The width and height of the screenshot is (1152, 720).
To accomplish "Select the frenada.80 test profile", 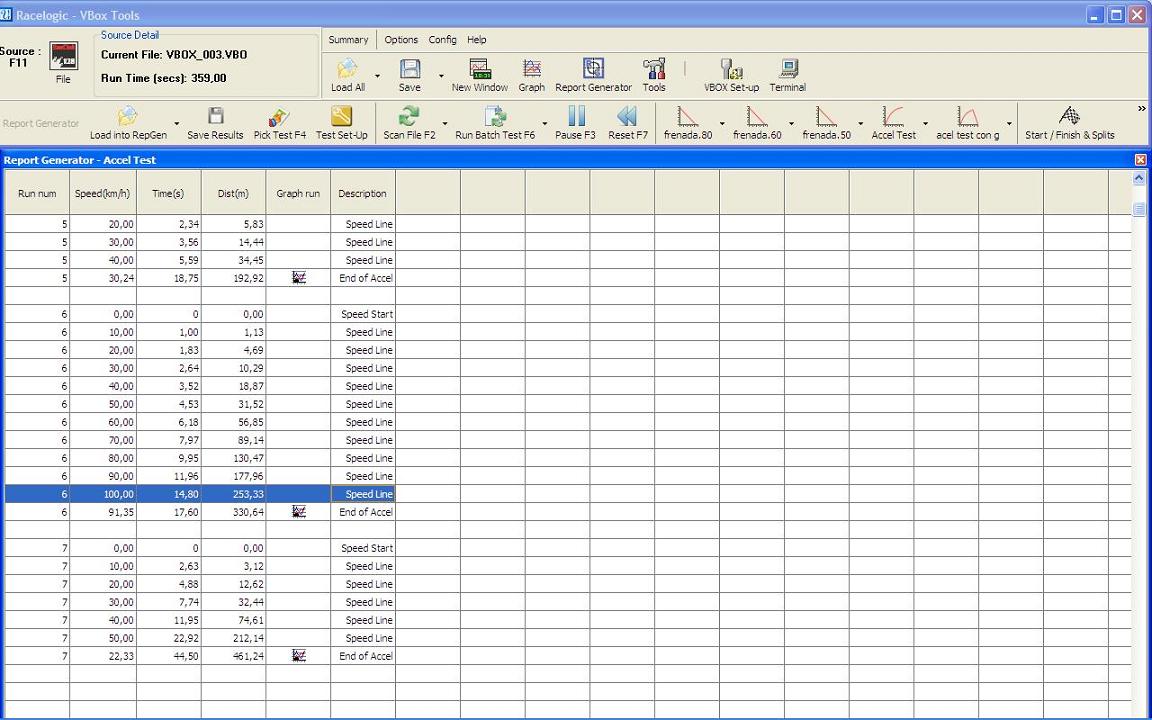I will (x=688, y=123).
